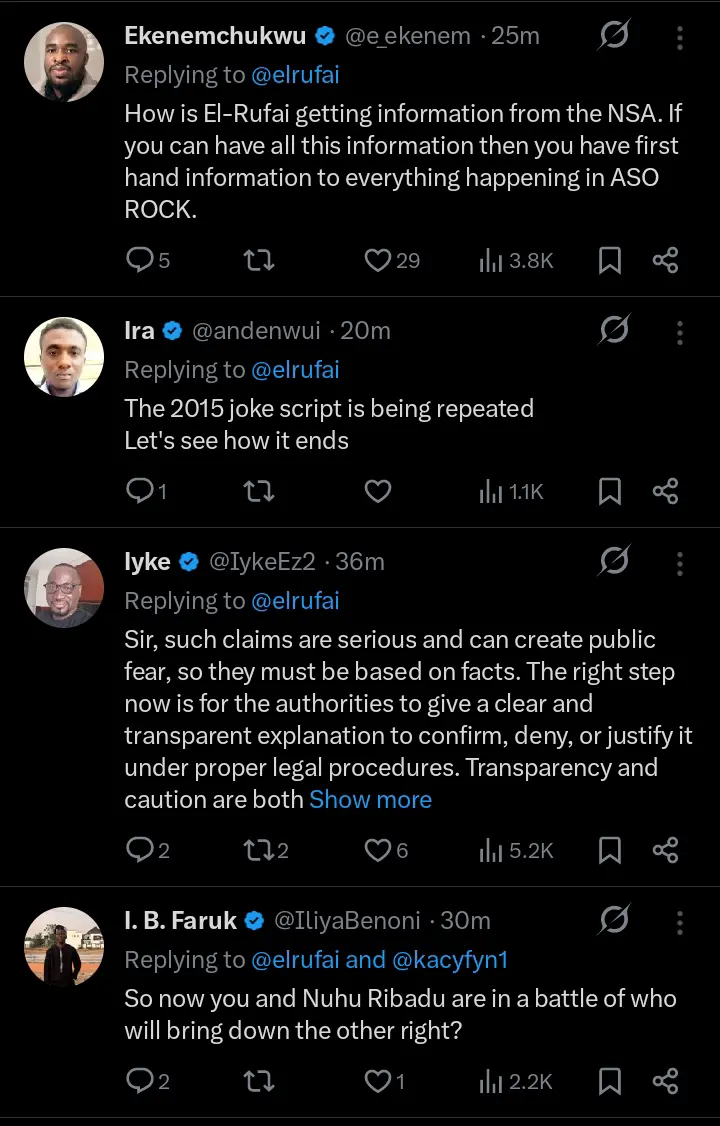This screenshot has height=1126, width=720.
Task: Open more options menu on Ekenemchukwu's tweet
Action: [680, 38]
